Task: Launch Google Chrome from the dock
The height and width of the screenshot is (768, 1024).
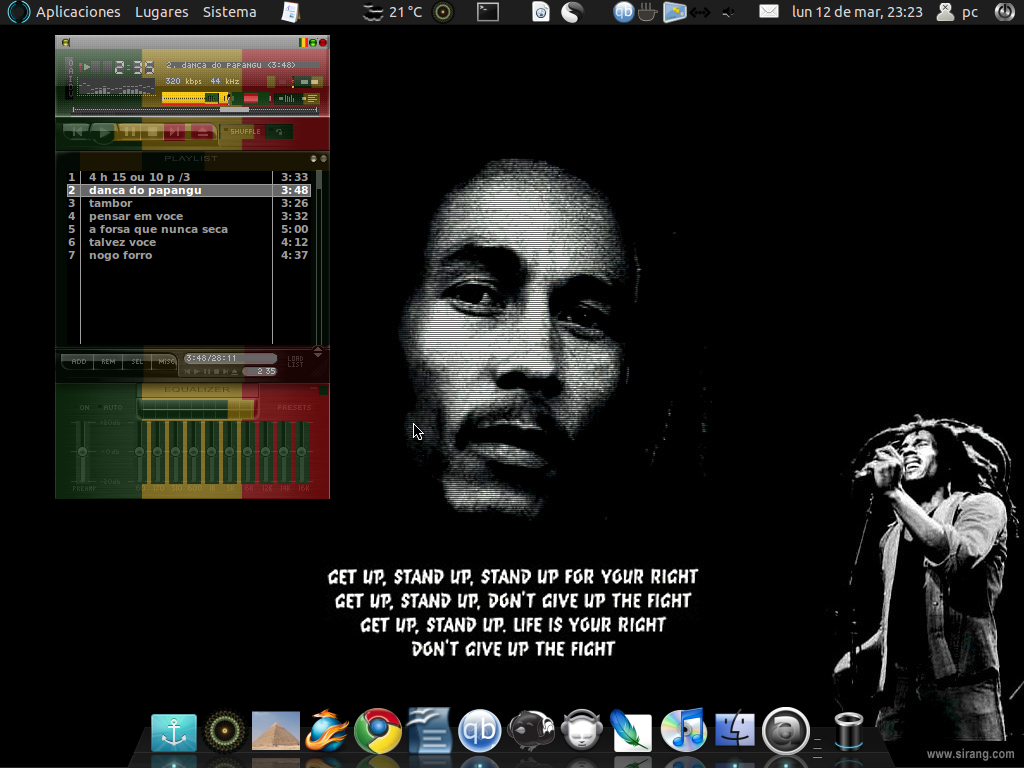Action: pos(378,731)
